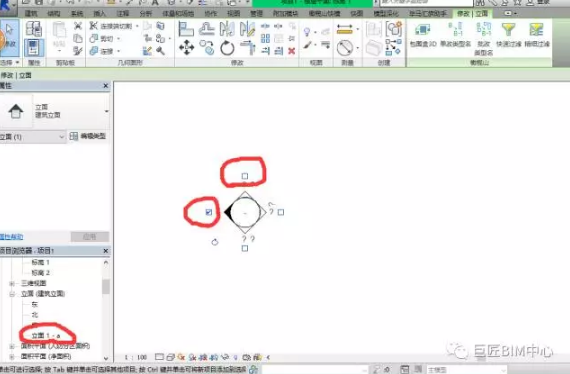
Task: Enable the top elevation marker checkbox
Action: point(245,176)
